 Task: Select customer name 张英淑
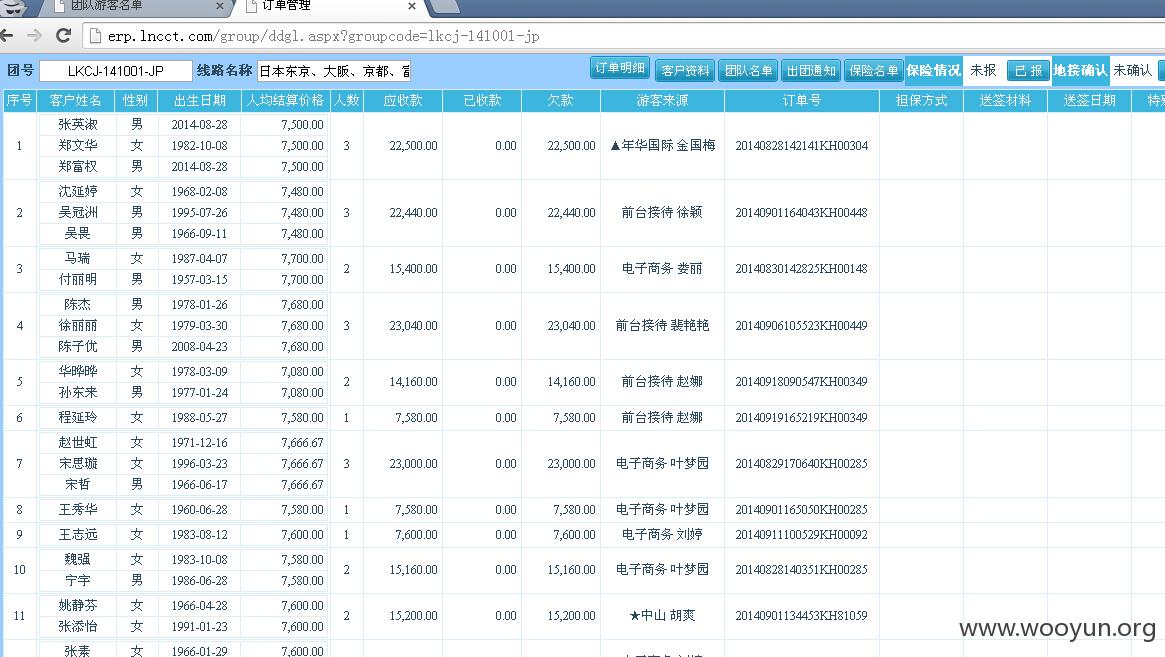click(77, 125)
